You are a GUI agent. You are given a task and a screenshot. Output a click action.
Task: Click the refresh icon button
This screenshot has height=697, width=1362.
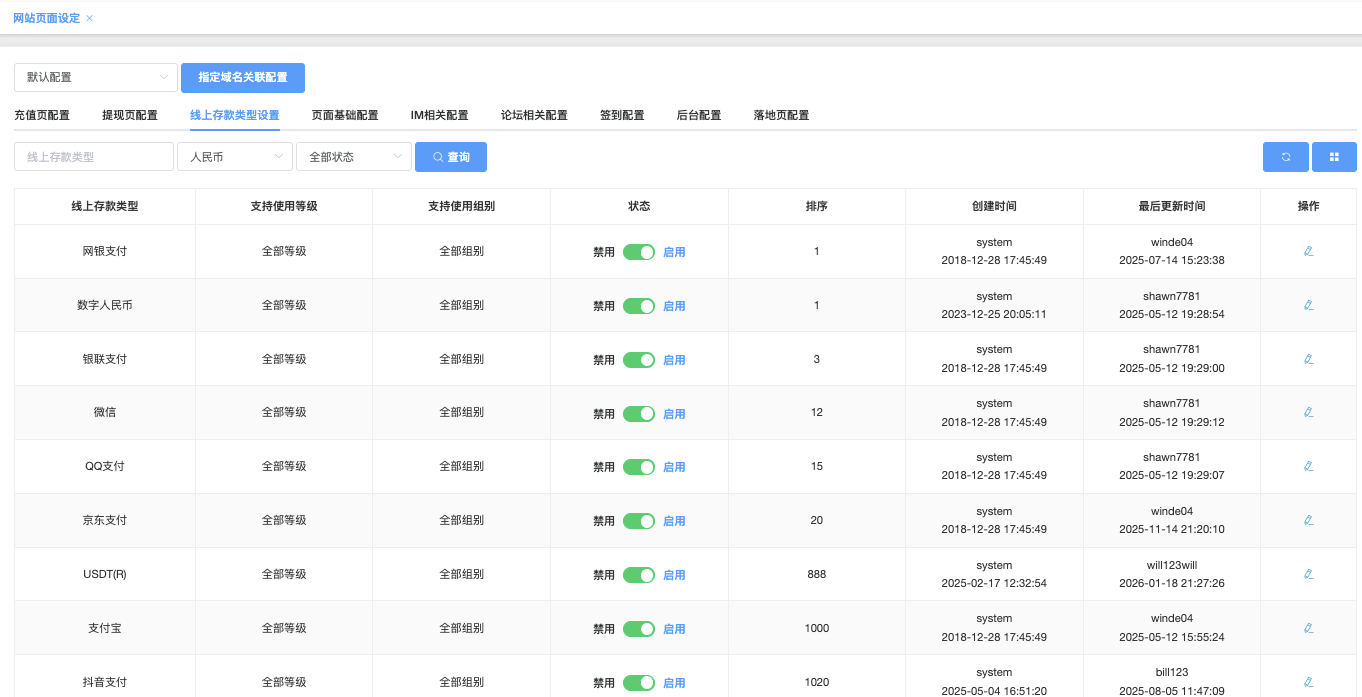pos(1286,157)
